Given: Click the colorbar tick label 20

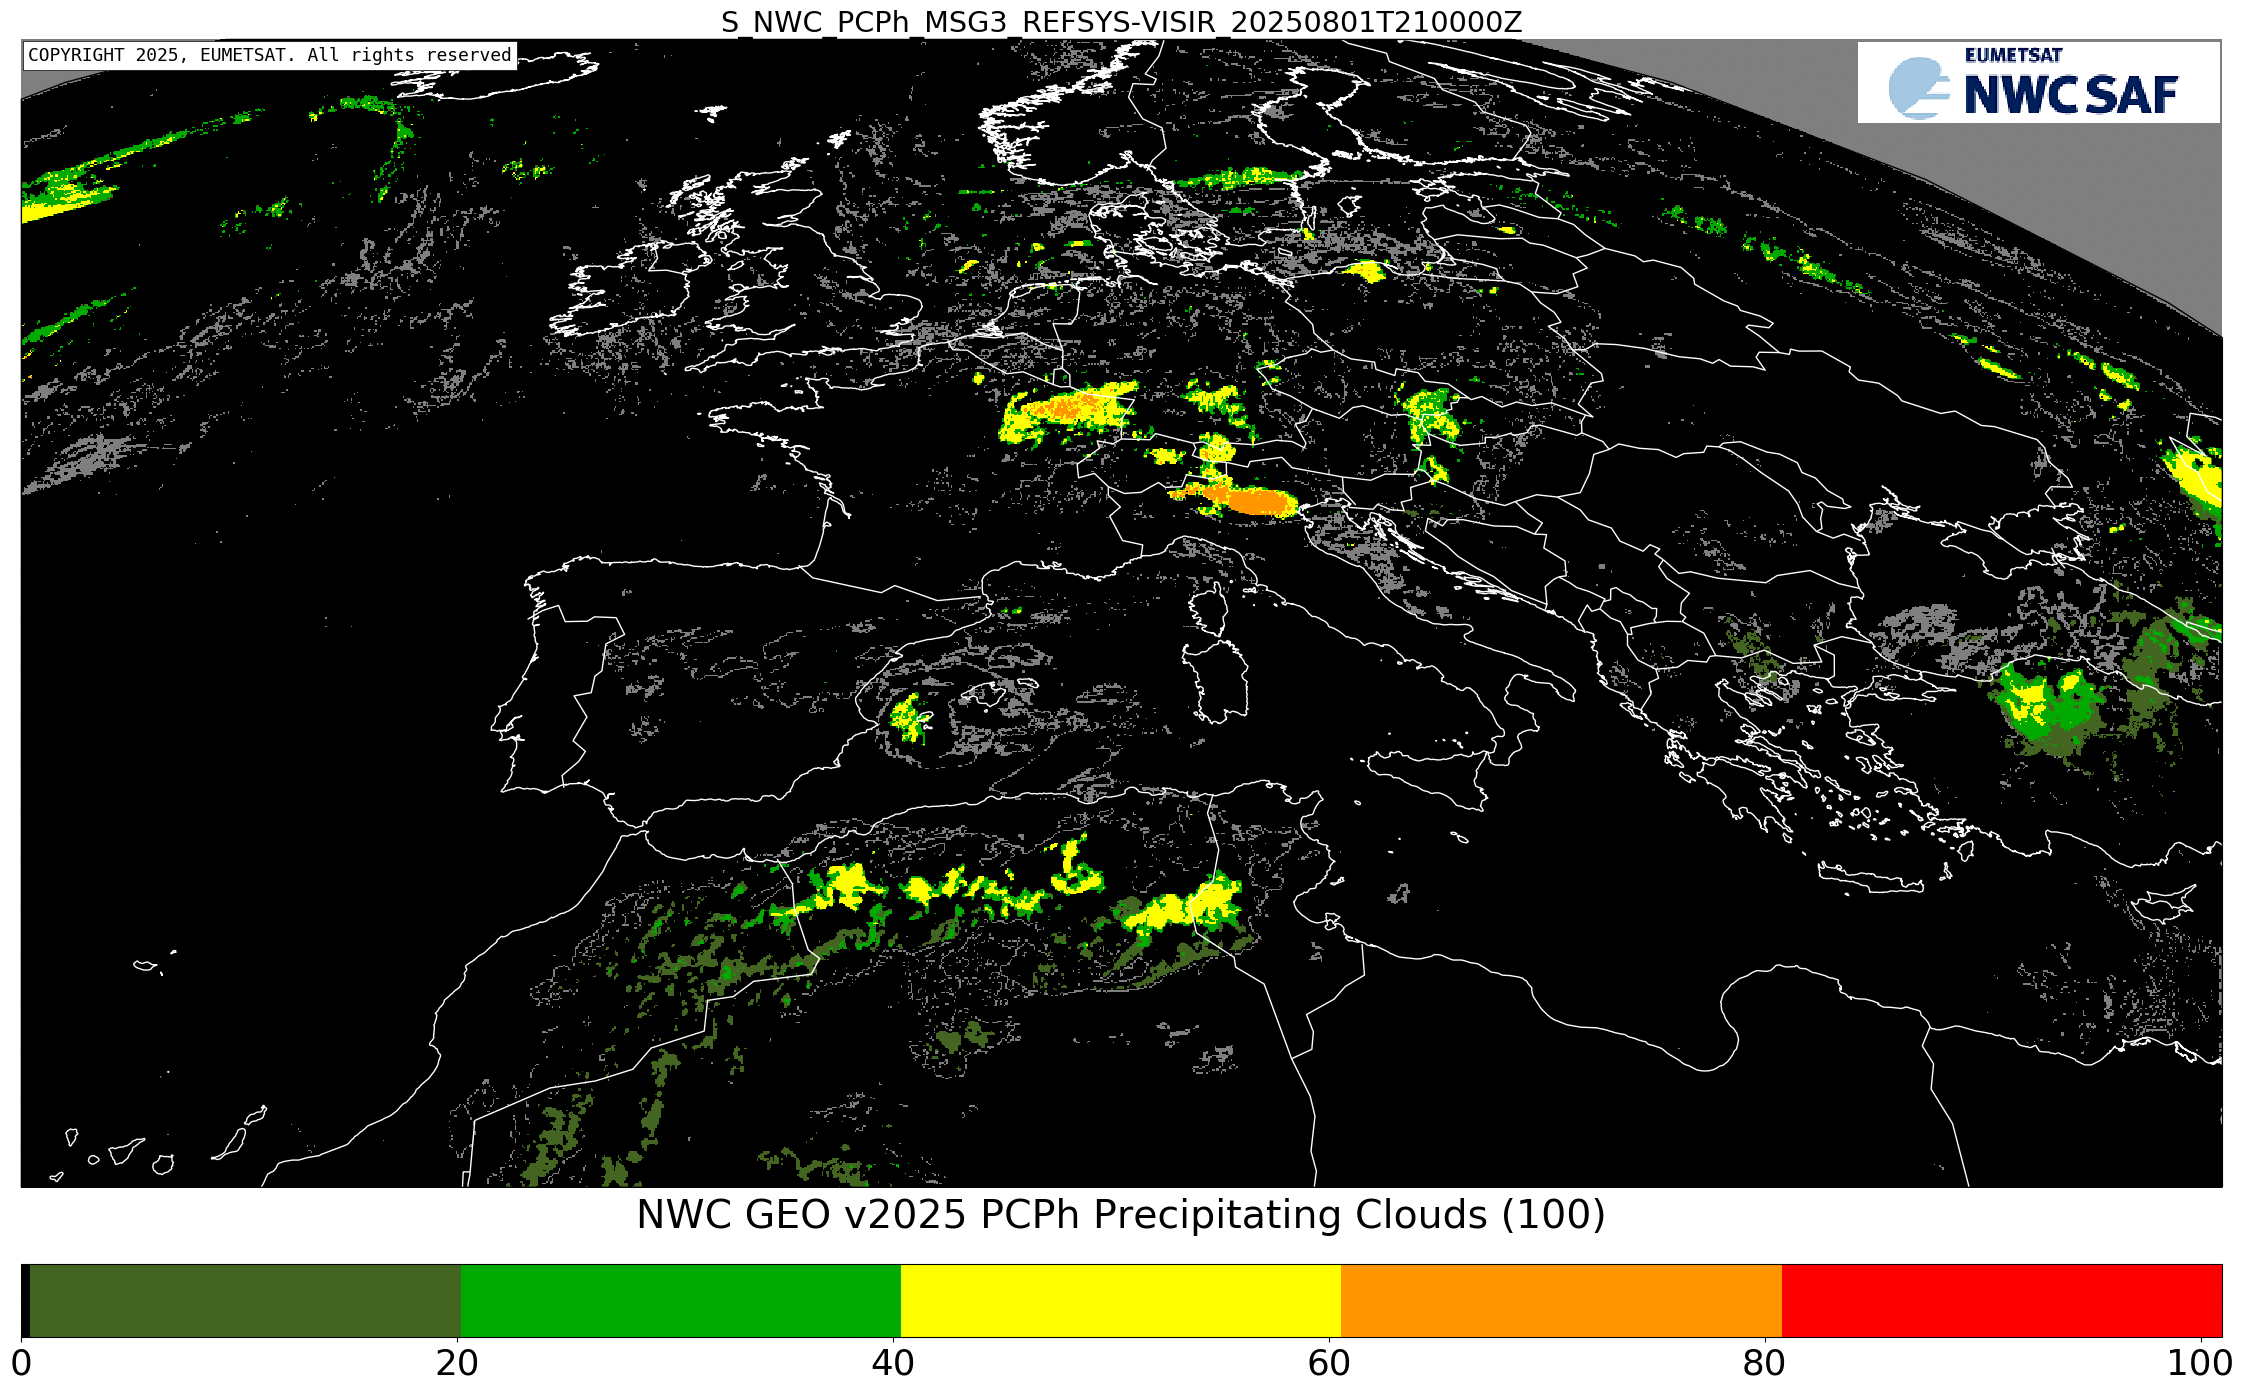Looking at the screenshot, I should click(457, 1364).
